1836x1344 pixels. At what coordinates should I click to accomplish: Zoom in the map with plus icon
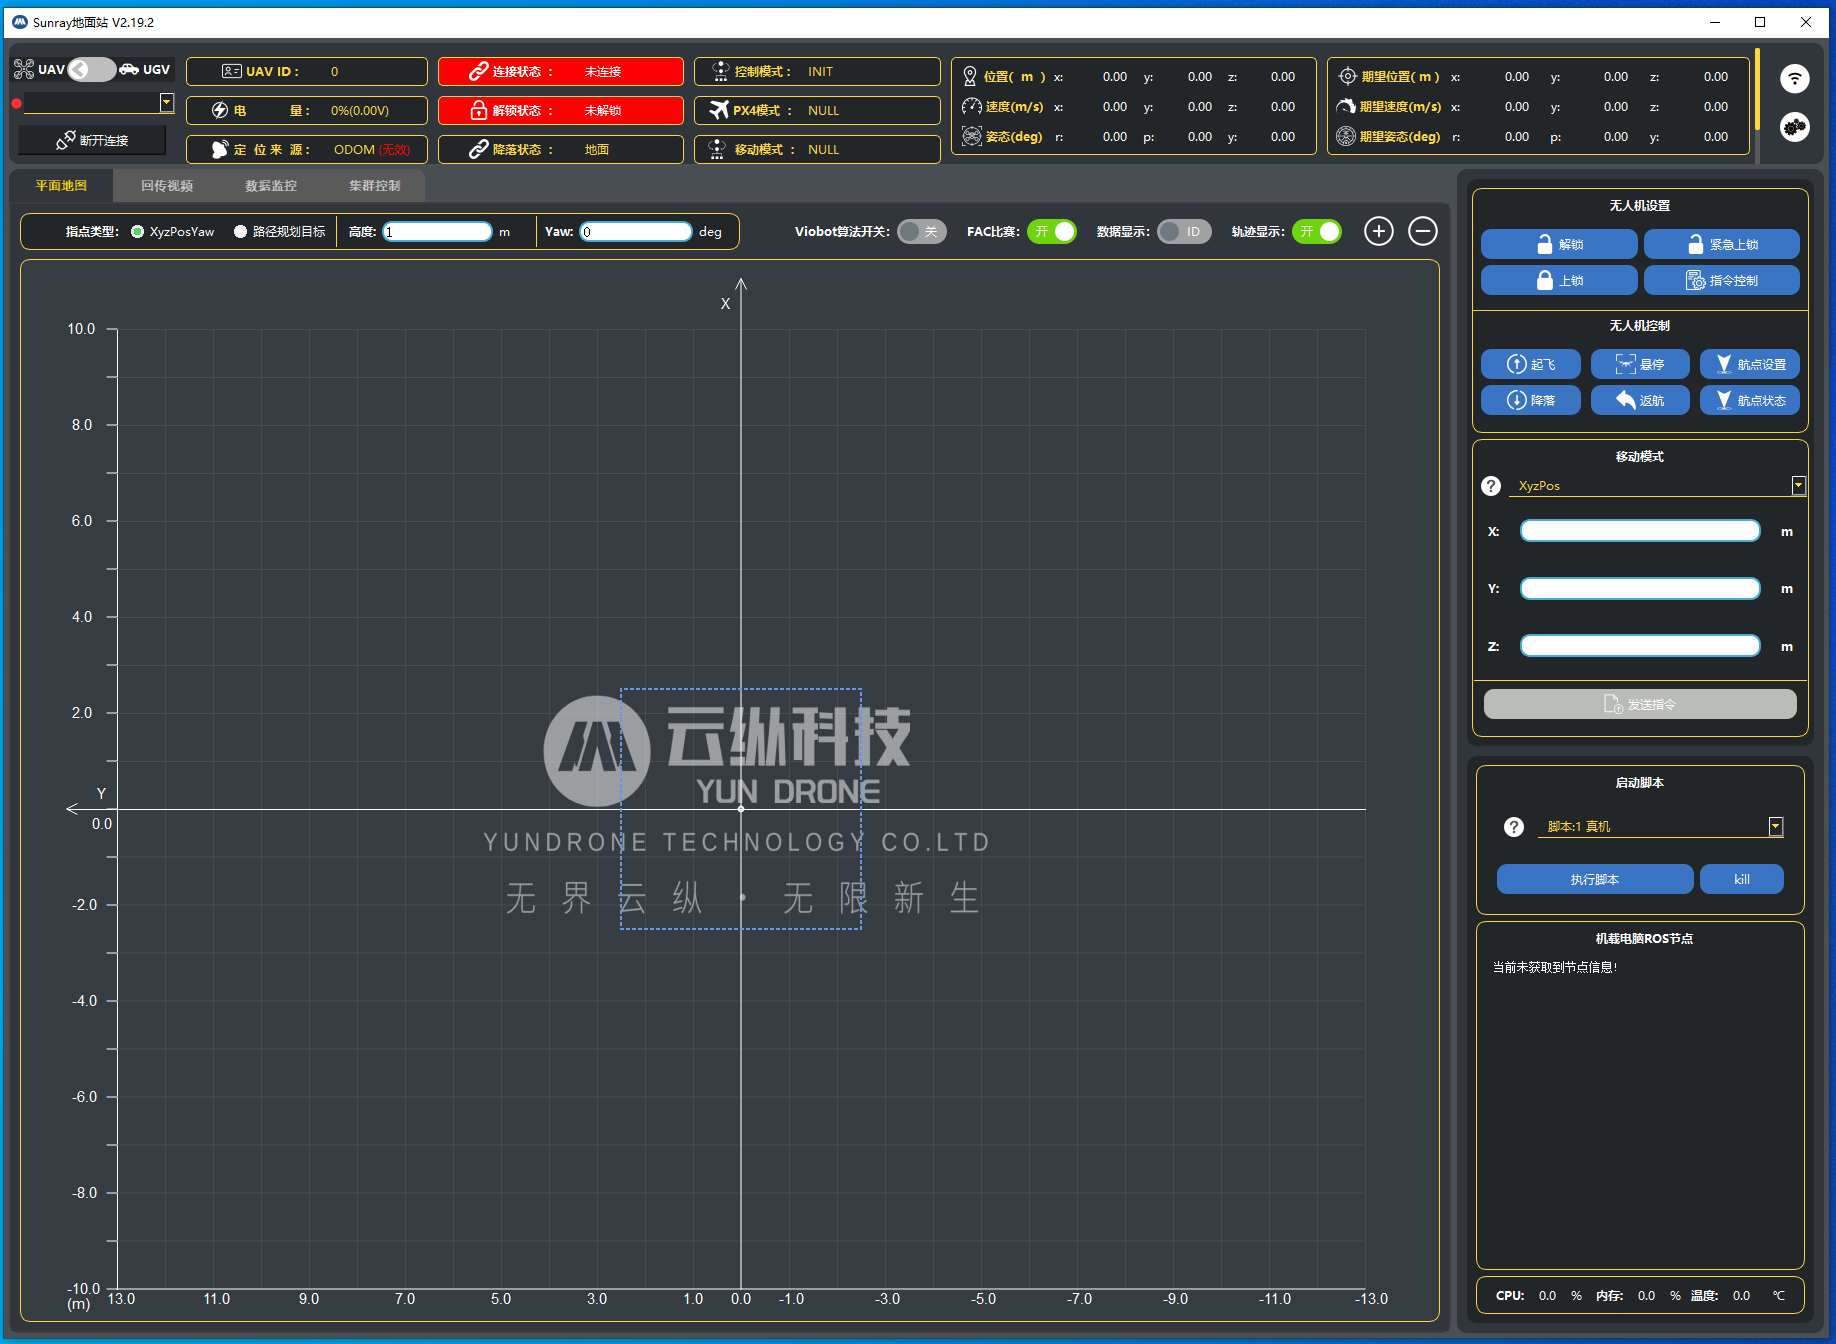pos(1379,232)
